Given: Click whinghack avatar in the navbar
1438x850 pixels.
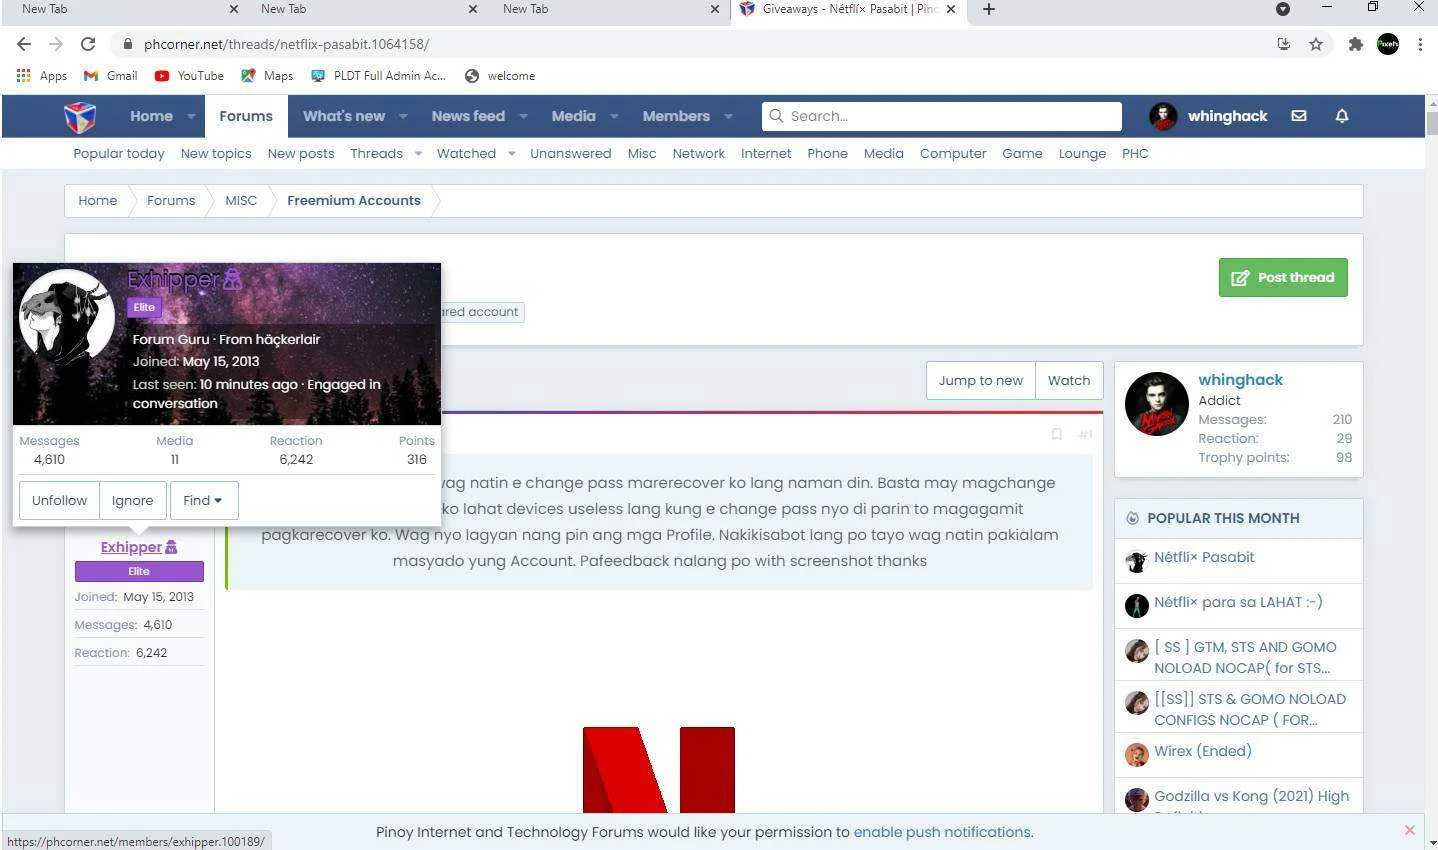Looking at the screenshot, I should click(1163, 116).
